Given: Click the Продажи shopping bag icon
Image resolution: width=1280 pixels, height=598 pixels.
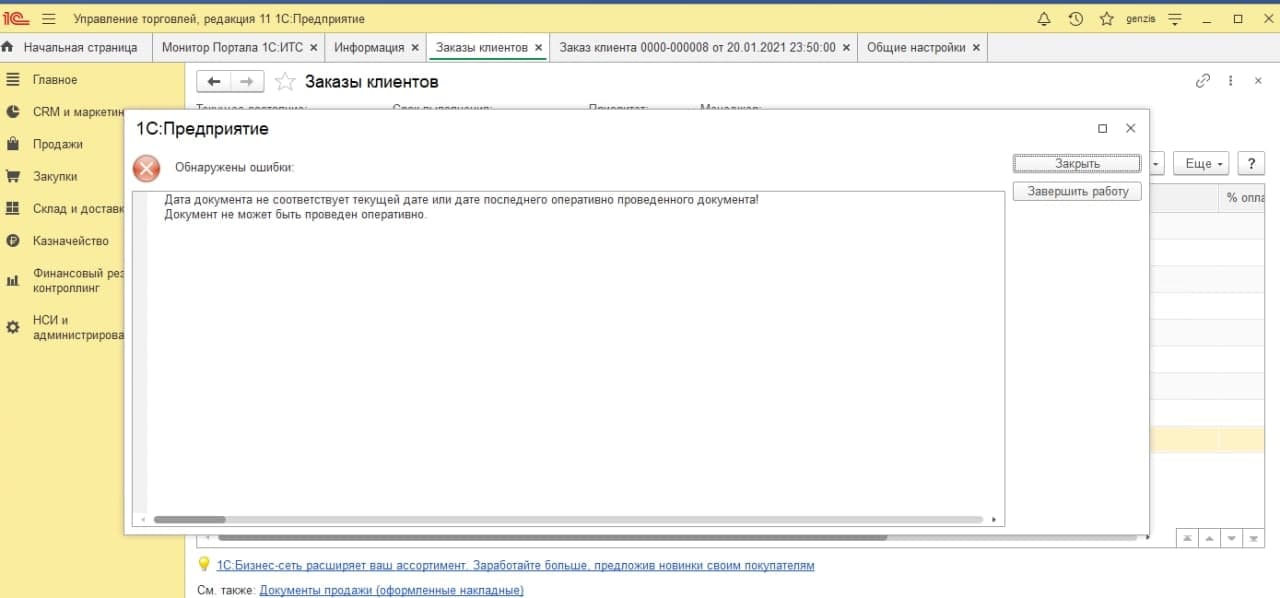Looking at the screenshot, I should (13, 144).
